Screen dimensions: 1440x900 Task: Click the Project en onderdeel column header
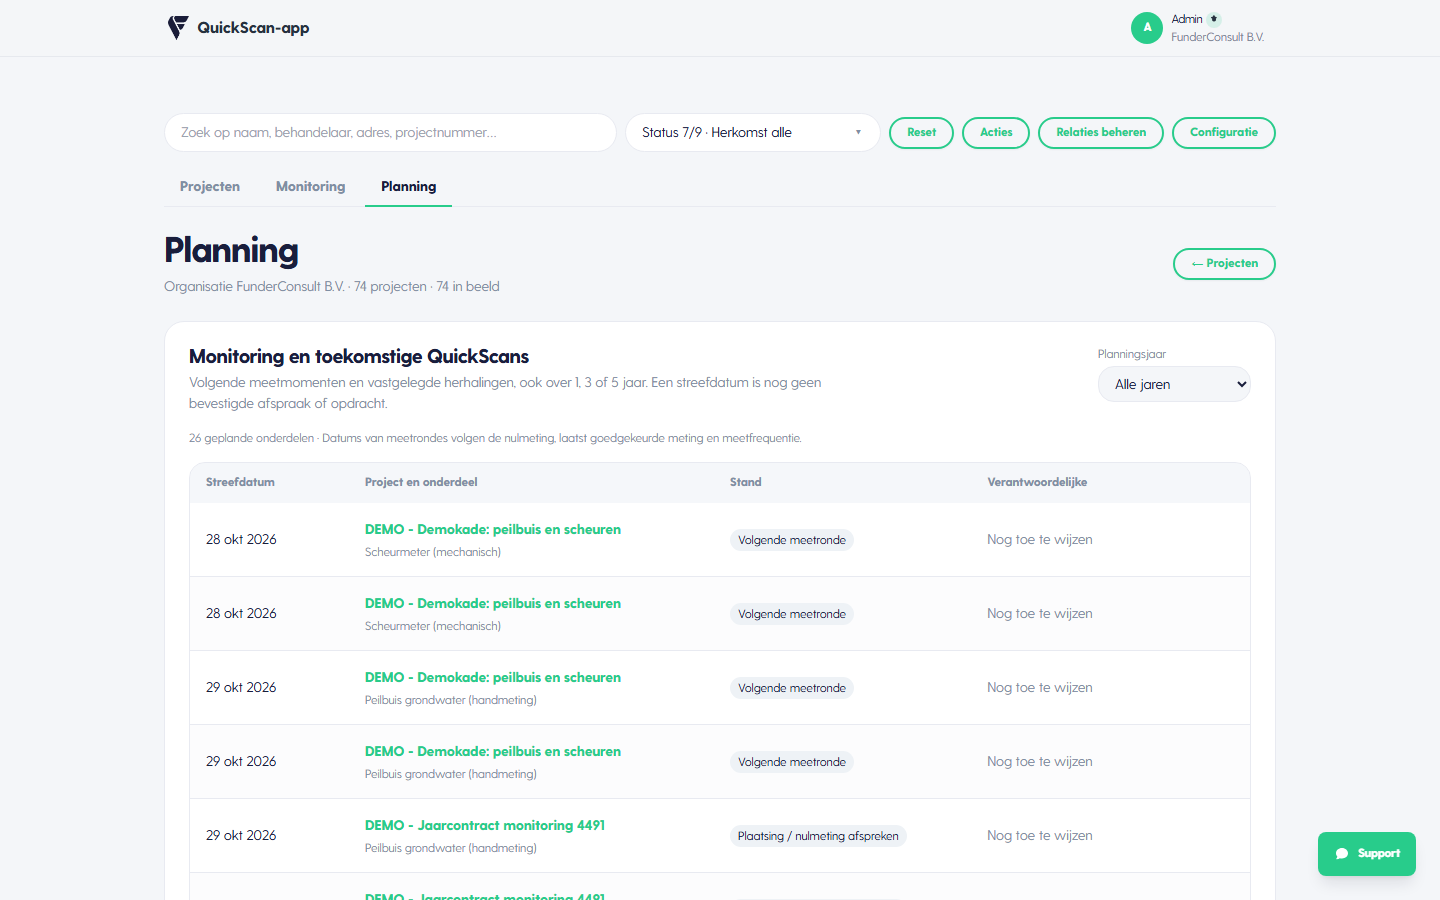click(x=421, y=482)
